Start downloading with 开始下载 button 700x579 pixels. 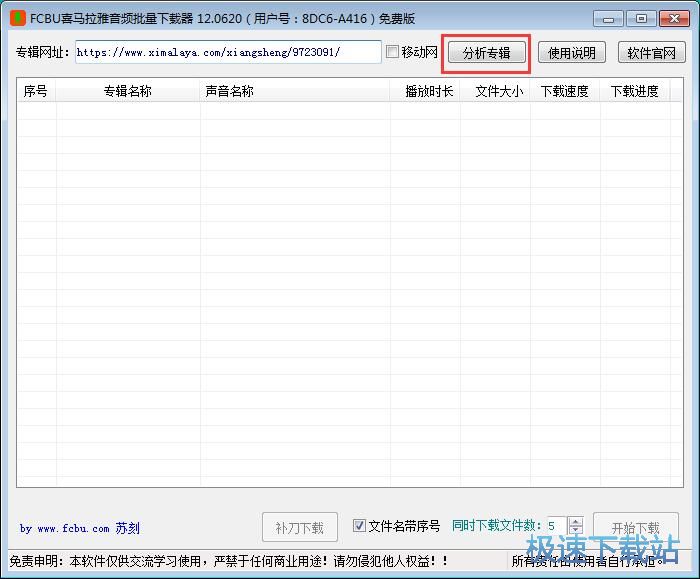pos(636,527)
